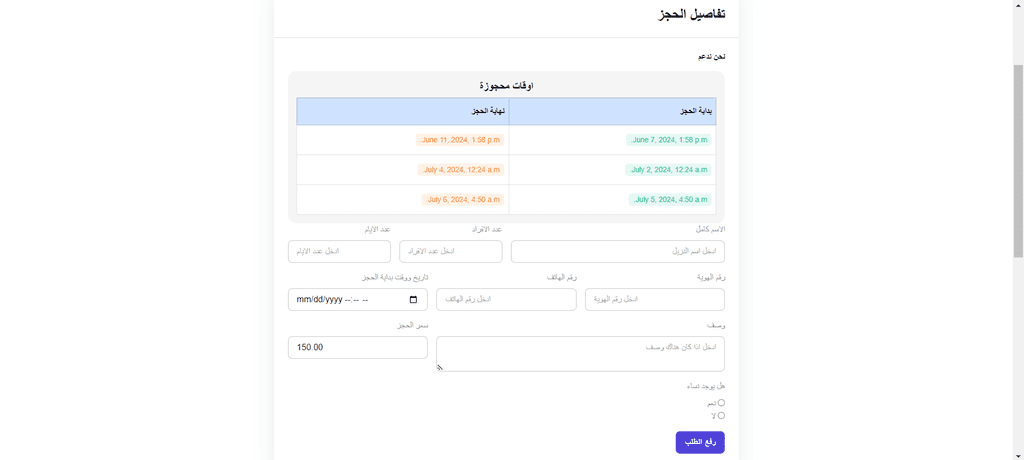Select the June 11, 2024 end time badge
Viewport: 1024px width, 460px height.
click(460, 140)
